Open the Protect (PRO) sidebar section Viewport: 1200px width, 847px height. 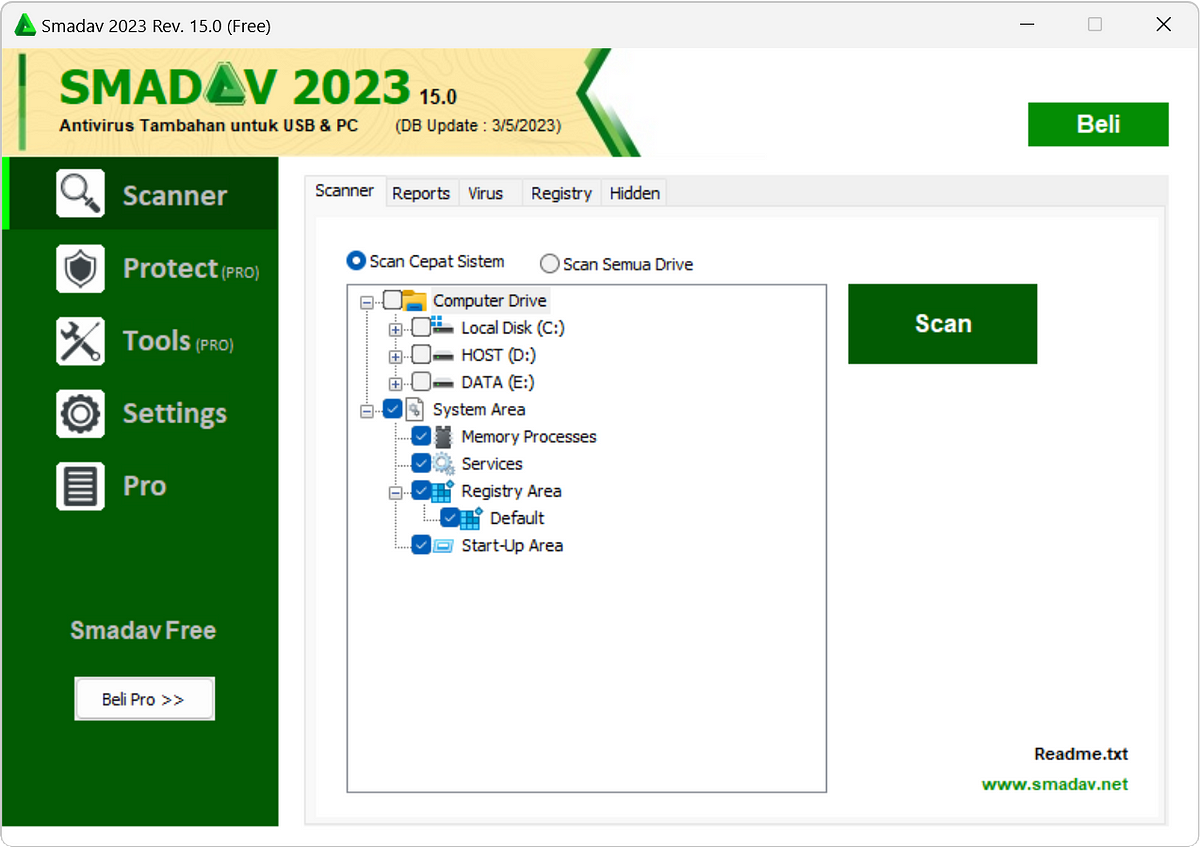point(141,268)
